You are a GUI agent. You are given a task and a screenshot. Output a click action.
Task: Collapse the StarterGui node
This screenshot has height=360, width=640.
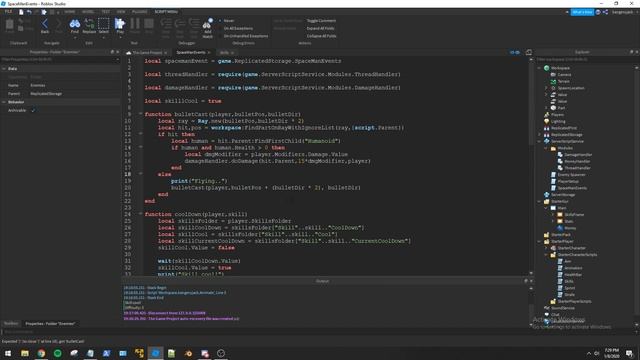[540, 201]
